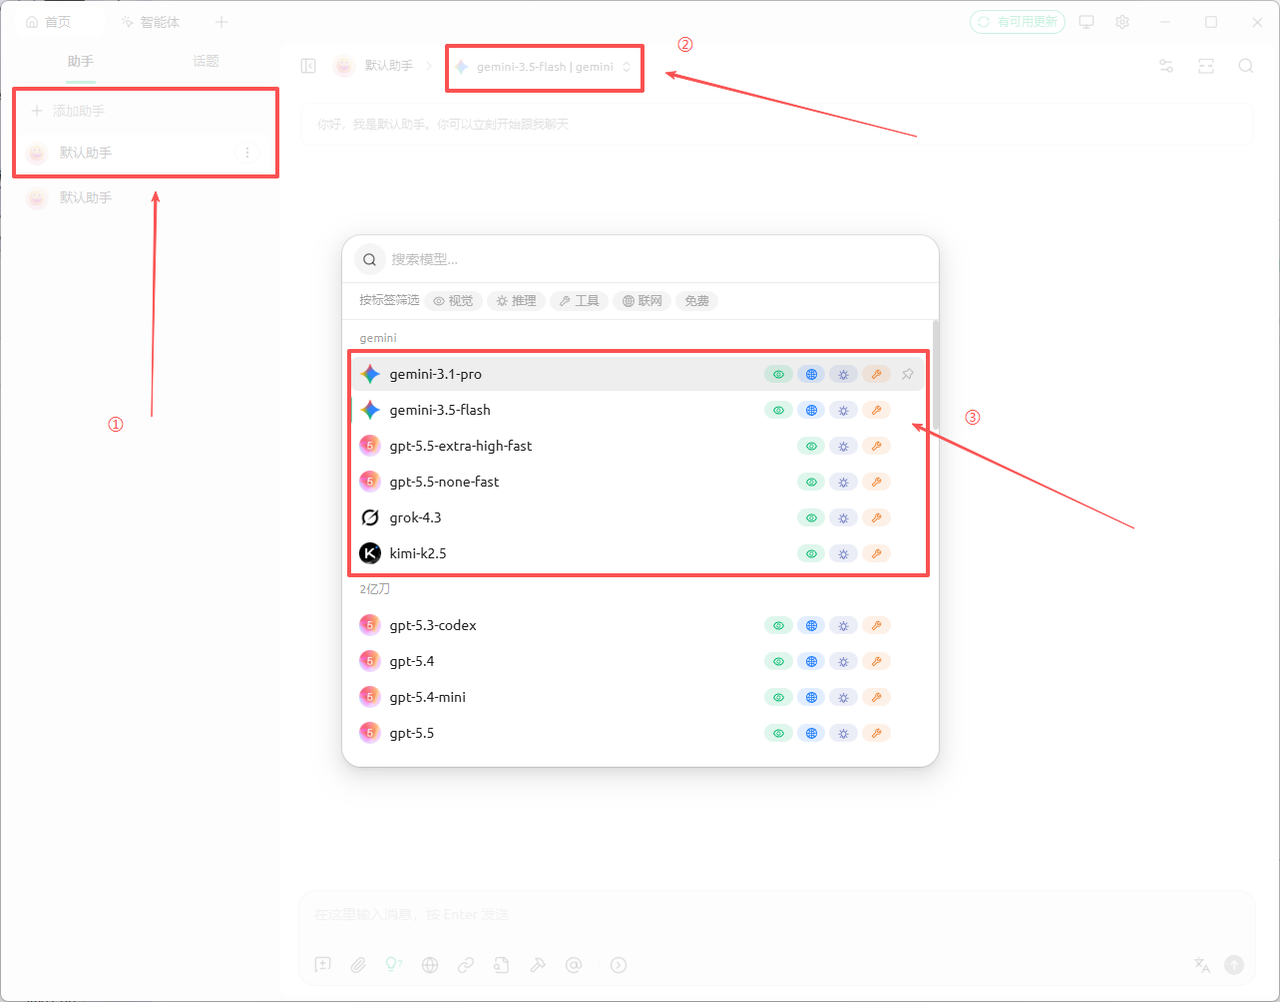Pin the gemini-3.1-pro model
The width and height of the screenshot is (1280, 1002).
point(907,374)
